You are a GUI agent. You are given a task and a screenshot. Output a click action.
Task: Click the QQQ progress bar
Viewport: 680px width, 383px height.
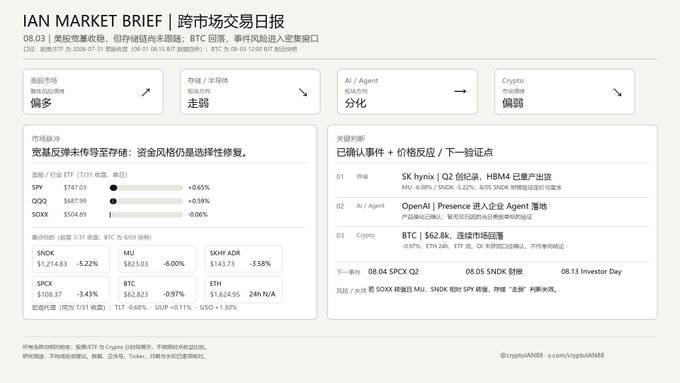pyautogui.click(x=146, y=201)
